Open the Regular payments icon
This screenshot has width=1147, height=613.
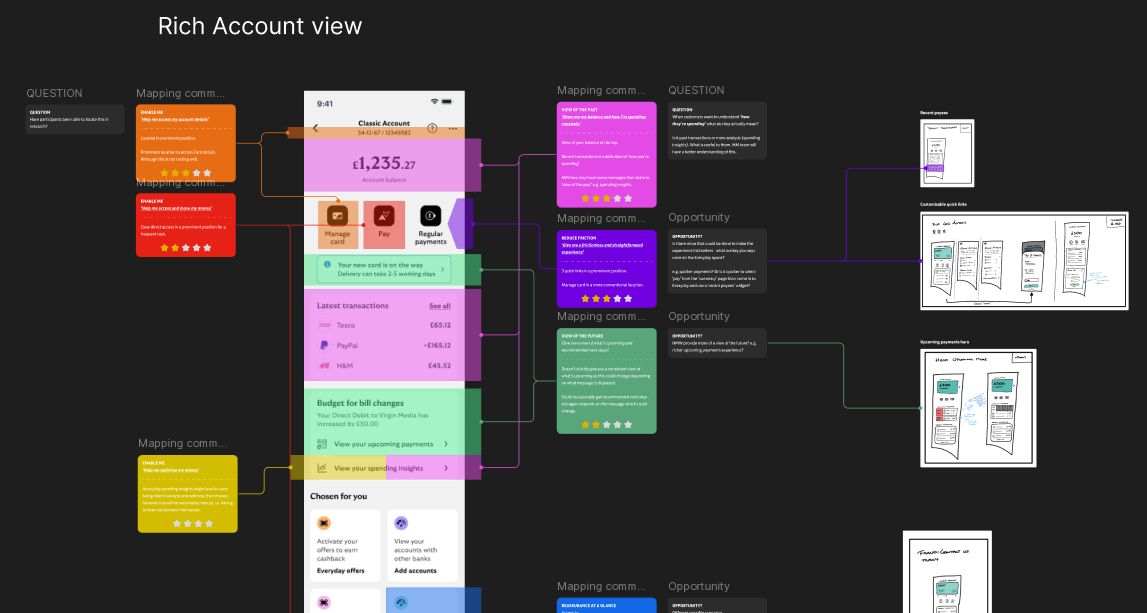point(431,215)
